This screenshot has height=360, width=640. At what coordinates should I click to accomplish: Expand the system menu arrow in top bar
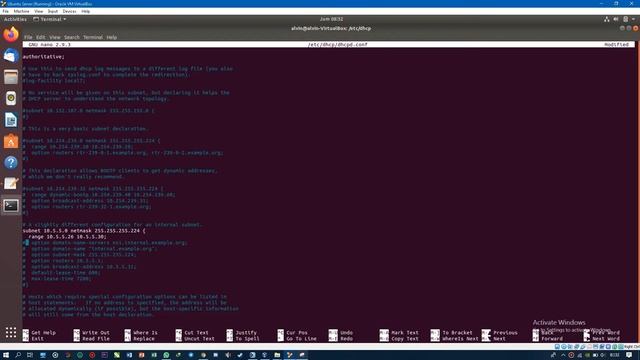coord(633,19)
